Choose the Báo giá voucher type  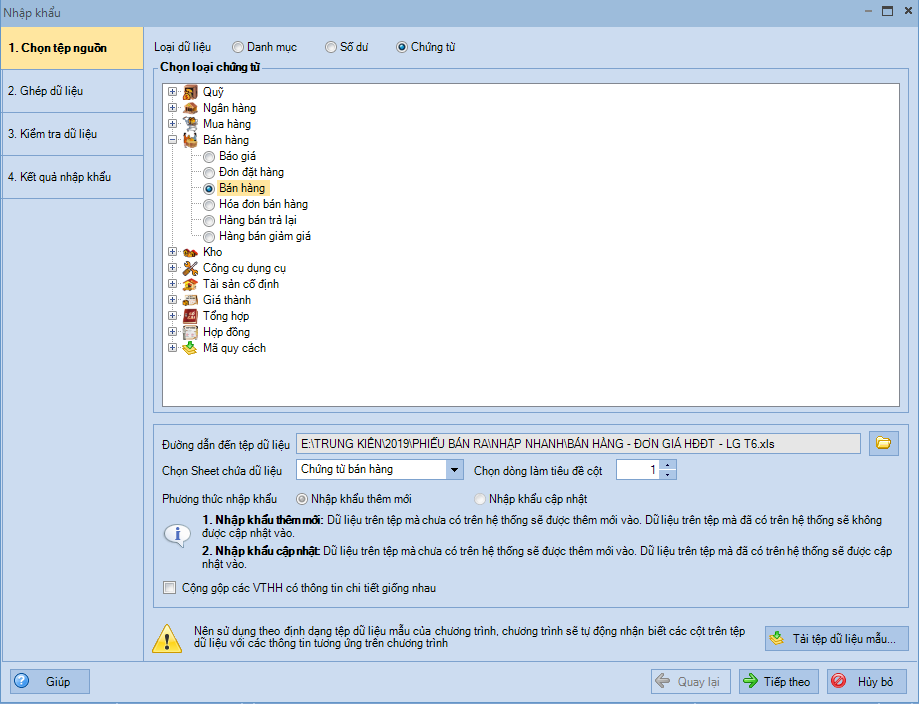pyautogui.click(x=209, y=157)
